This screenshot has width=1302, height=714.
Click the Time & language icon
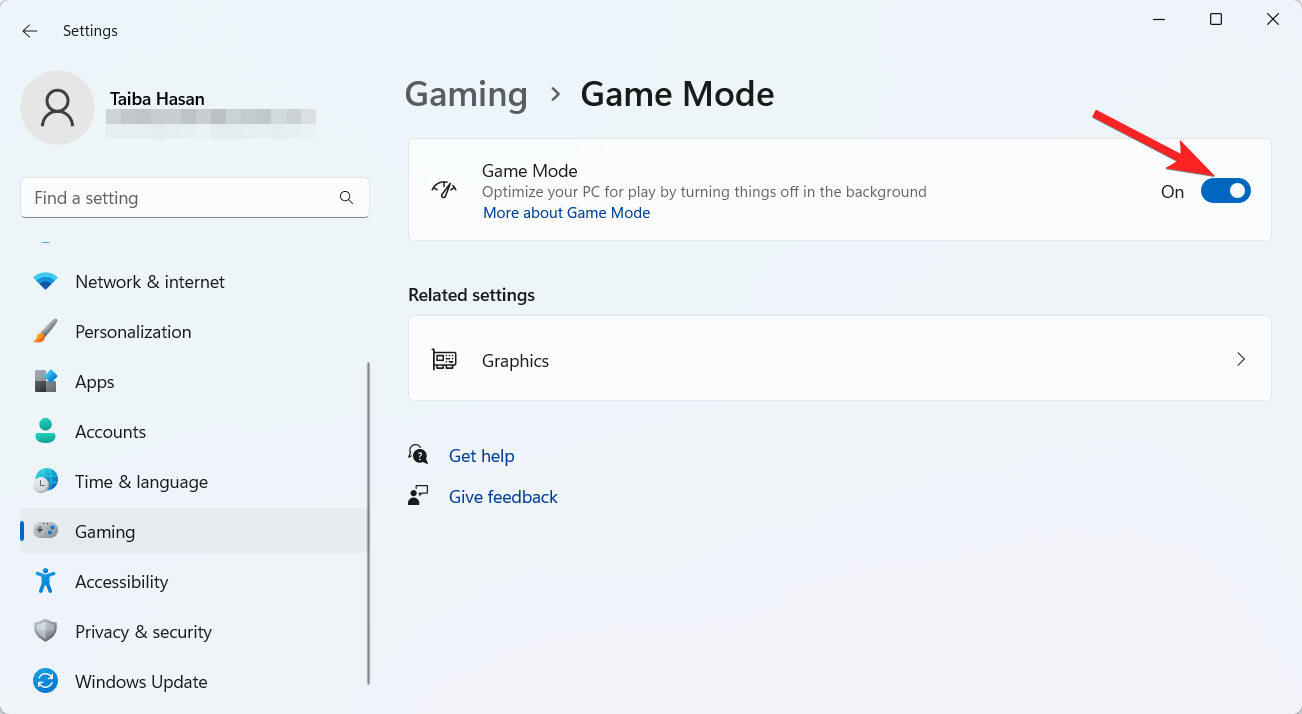[x=46, y=481]
